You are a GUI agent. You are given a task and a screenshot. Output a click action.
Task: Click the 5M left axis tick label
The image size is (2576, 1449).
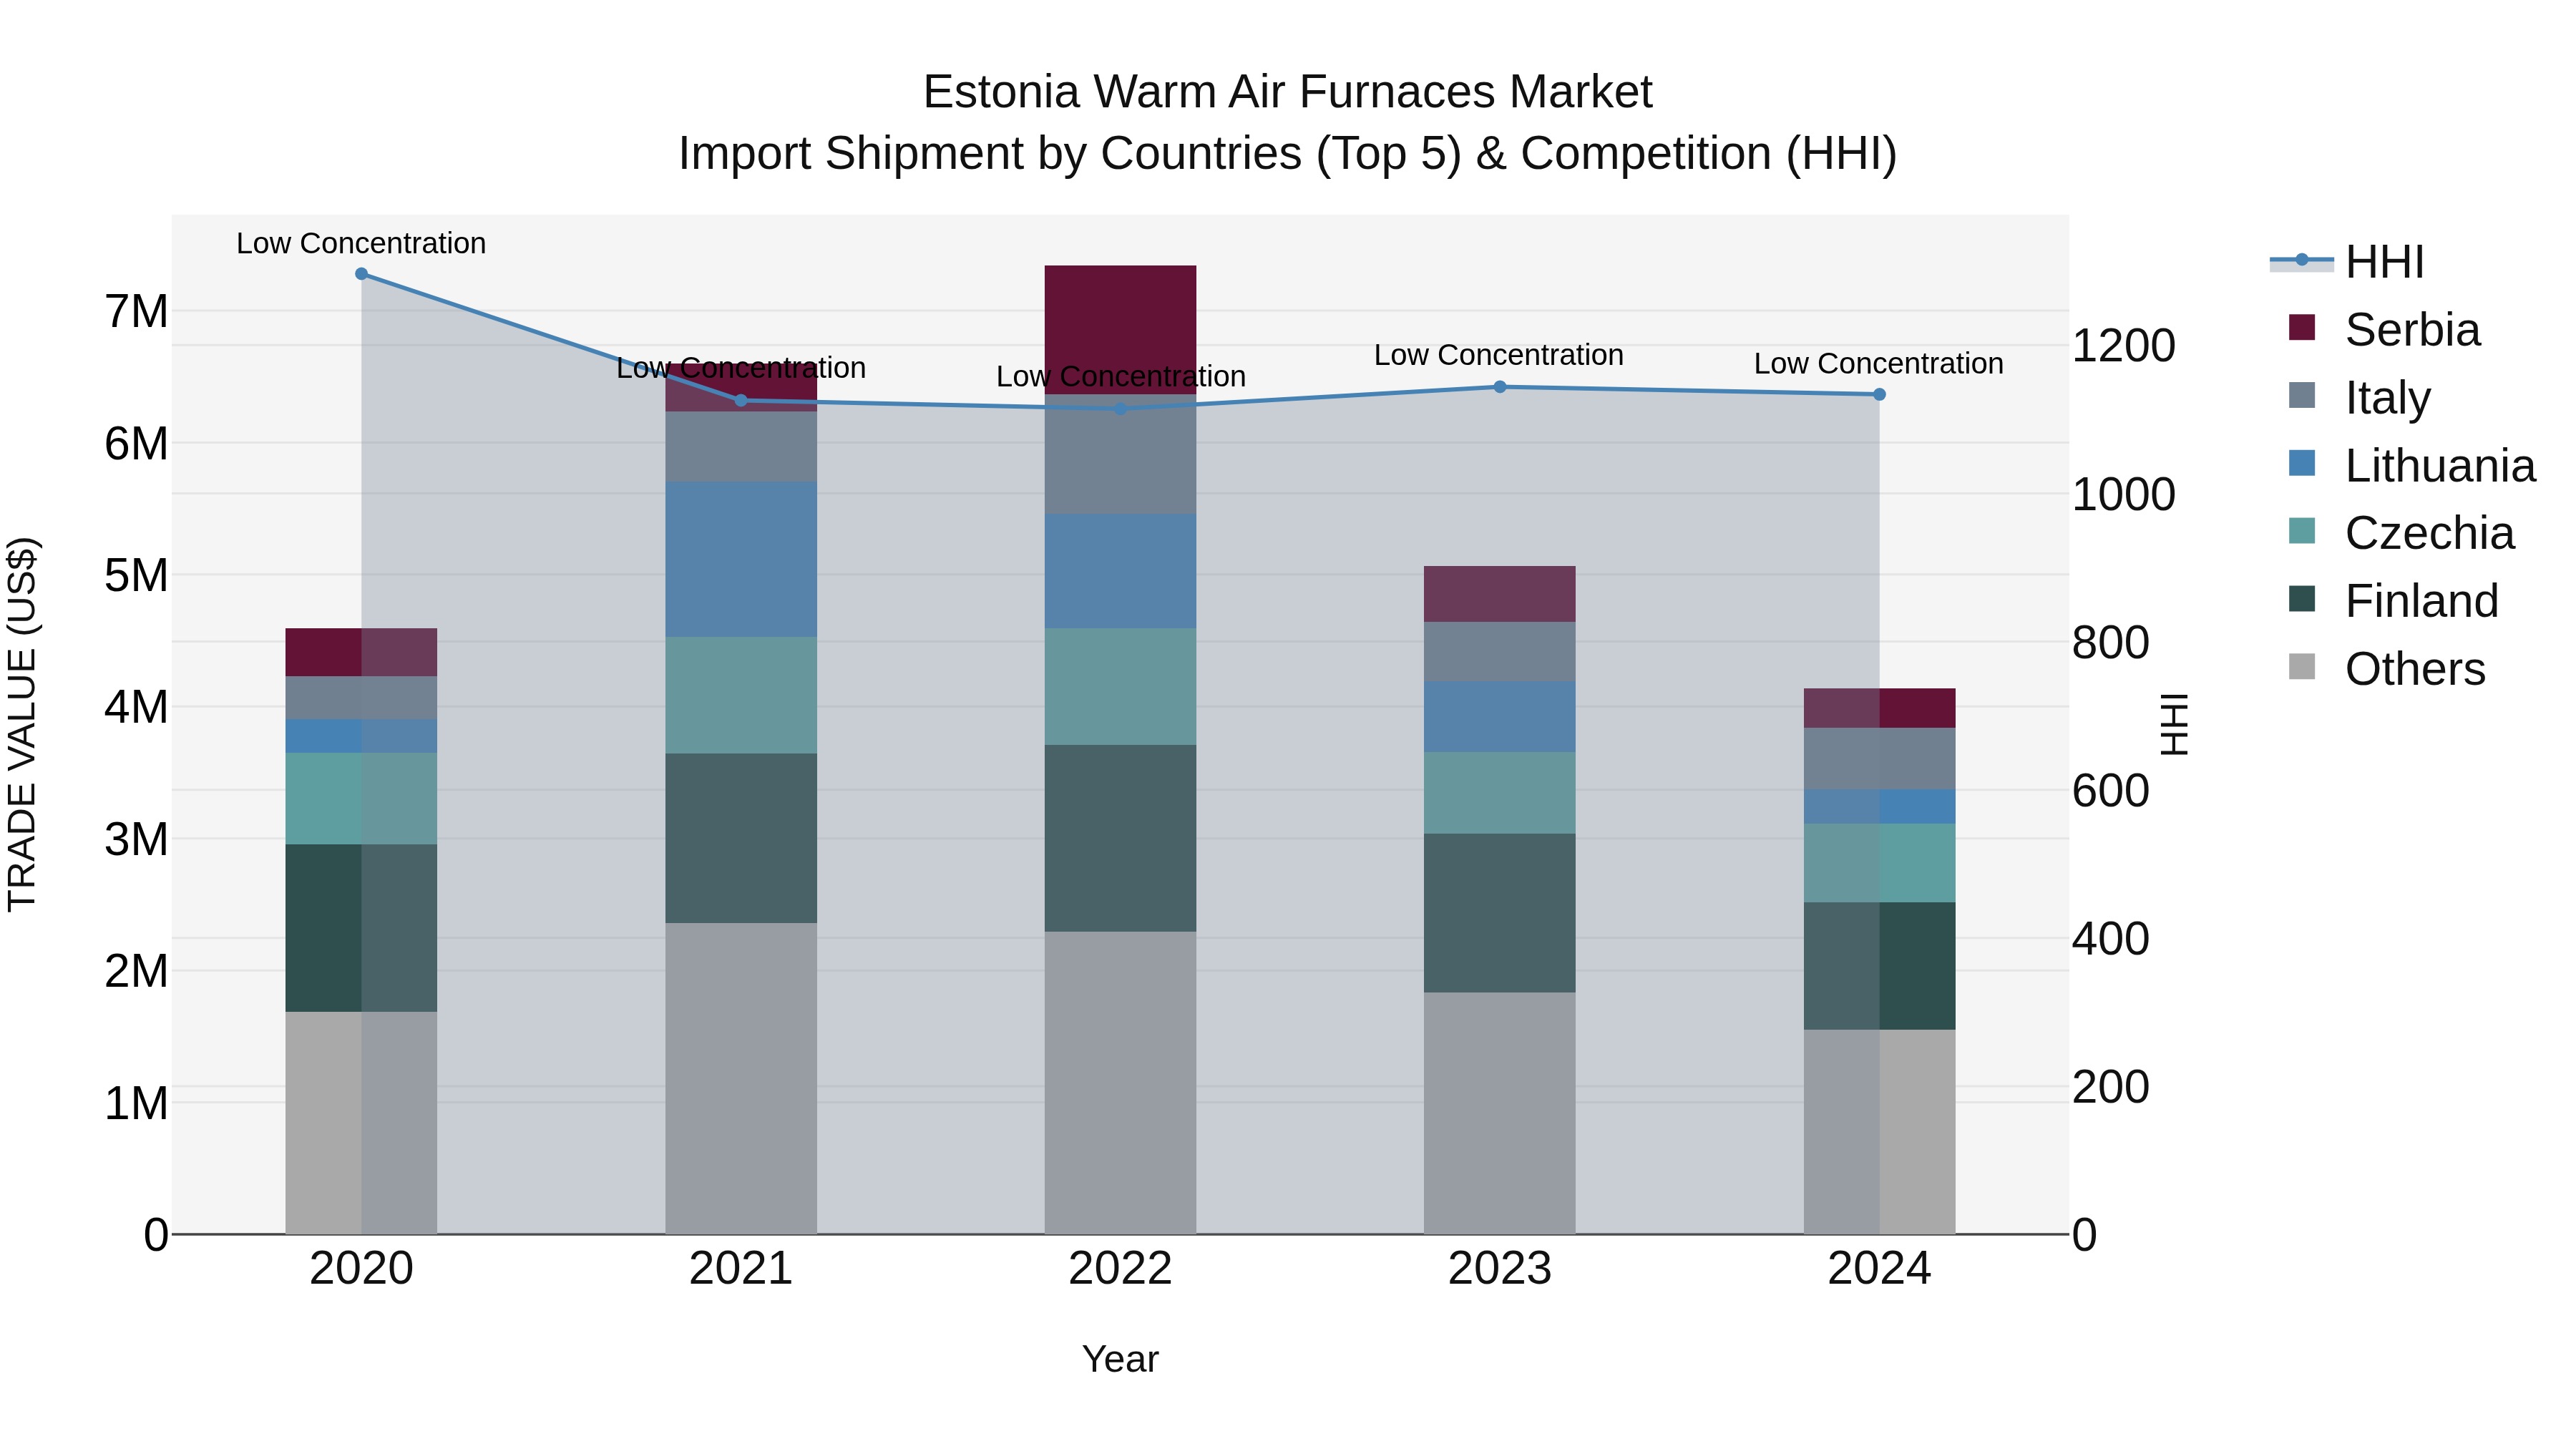tap(136, 576)
